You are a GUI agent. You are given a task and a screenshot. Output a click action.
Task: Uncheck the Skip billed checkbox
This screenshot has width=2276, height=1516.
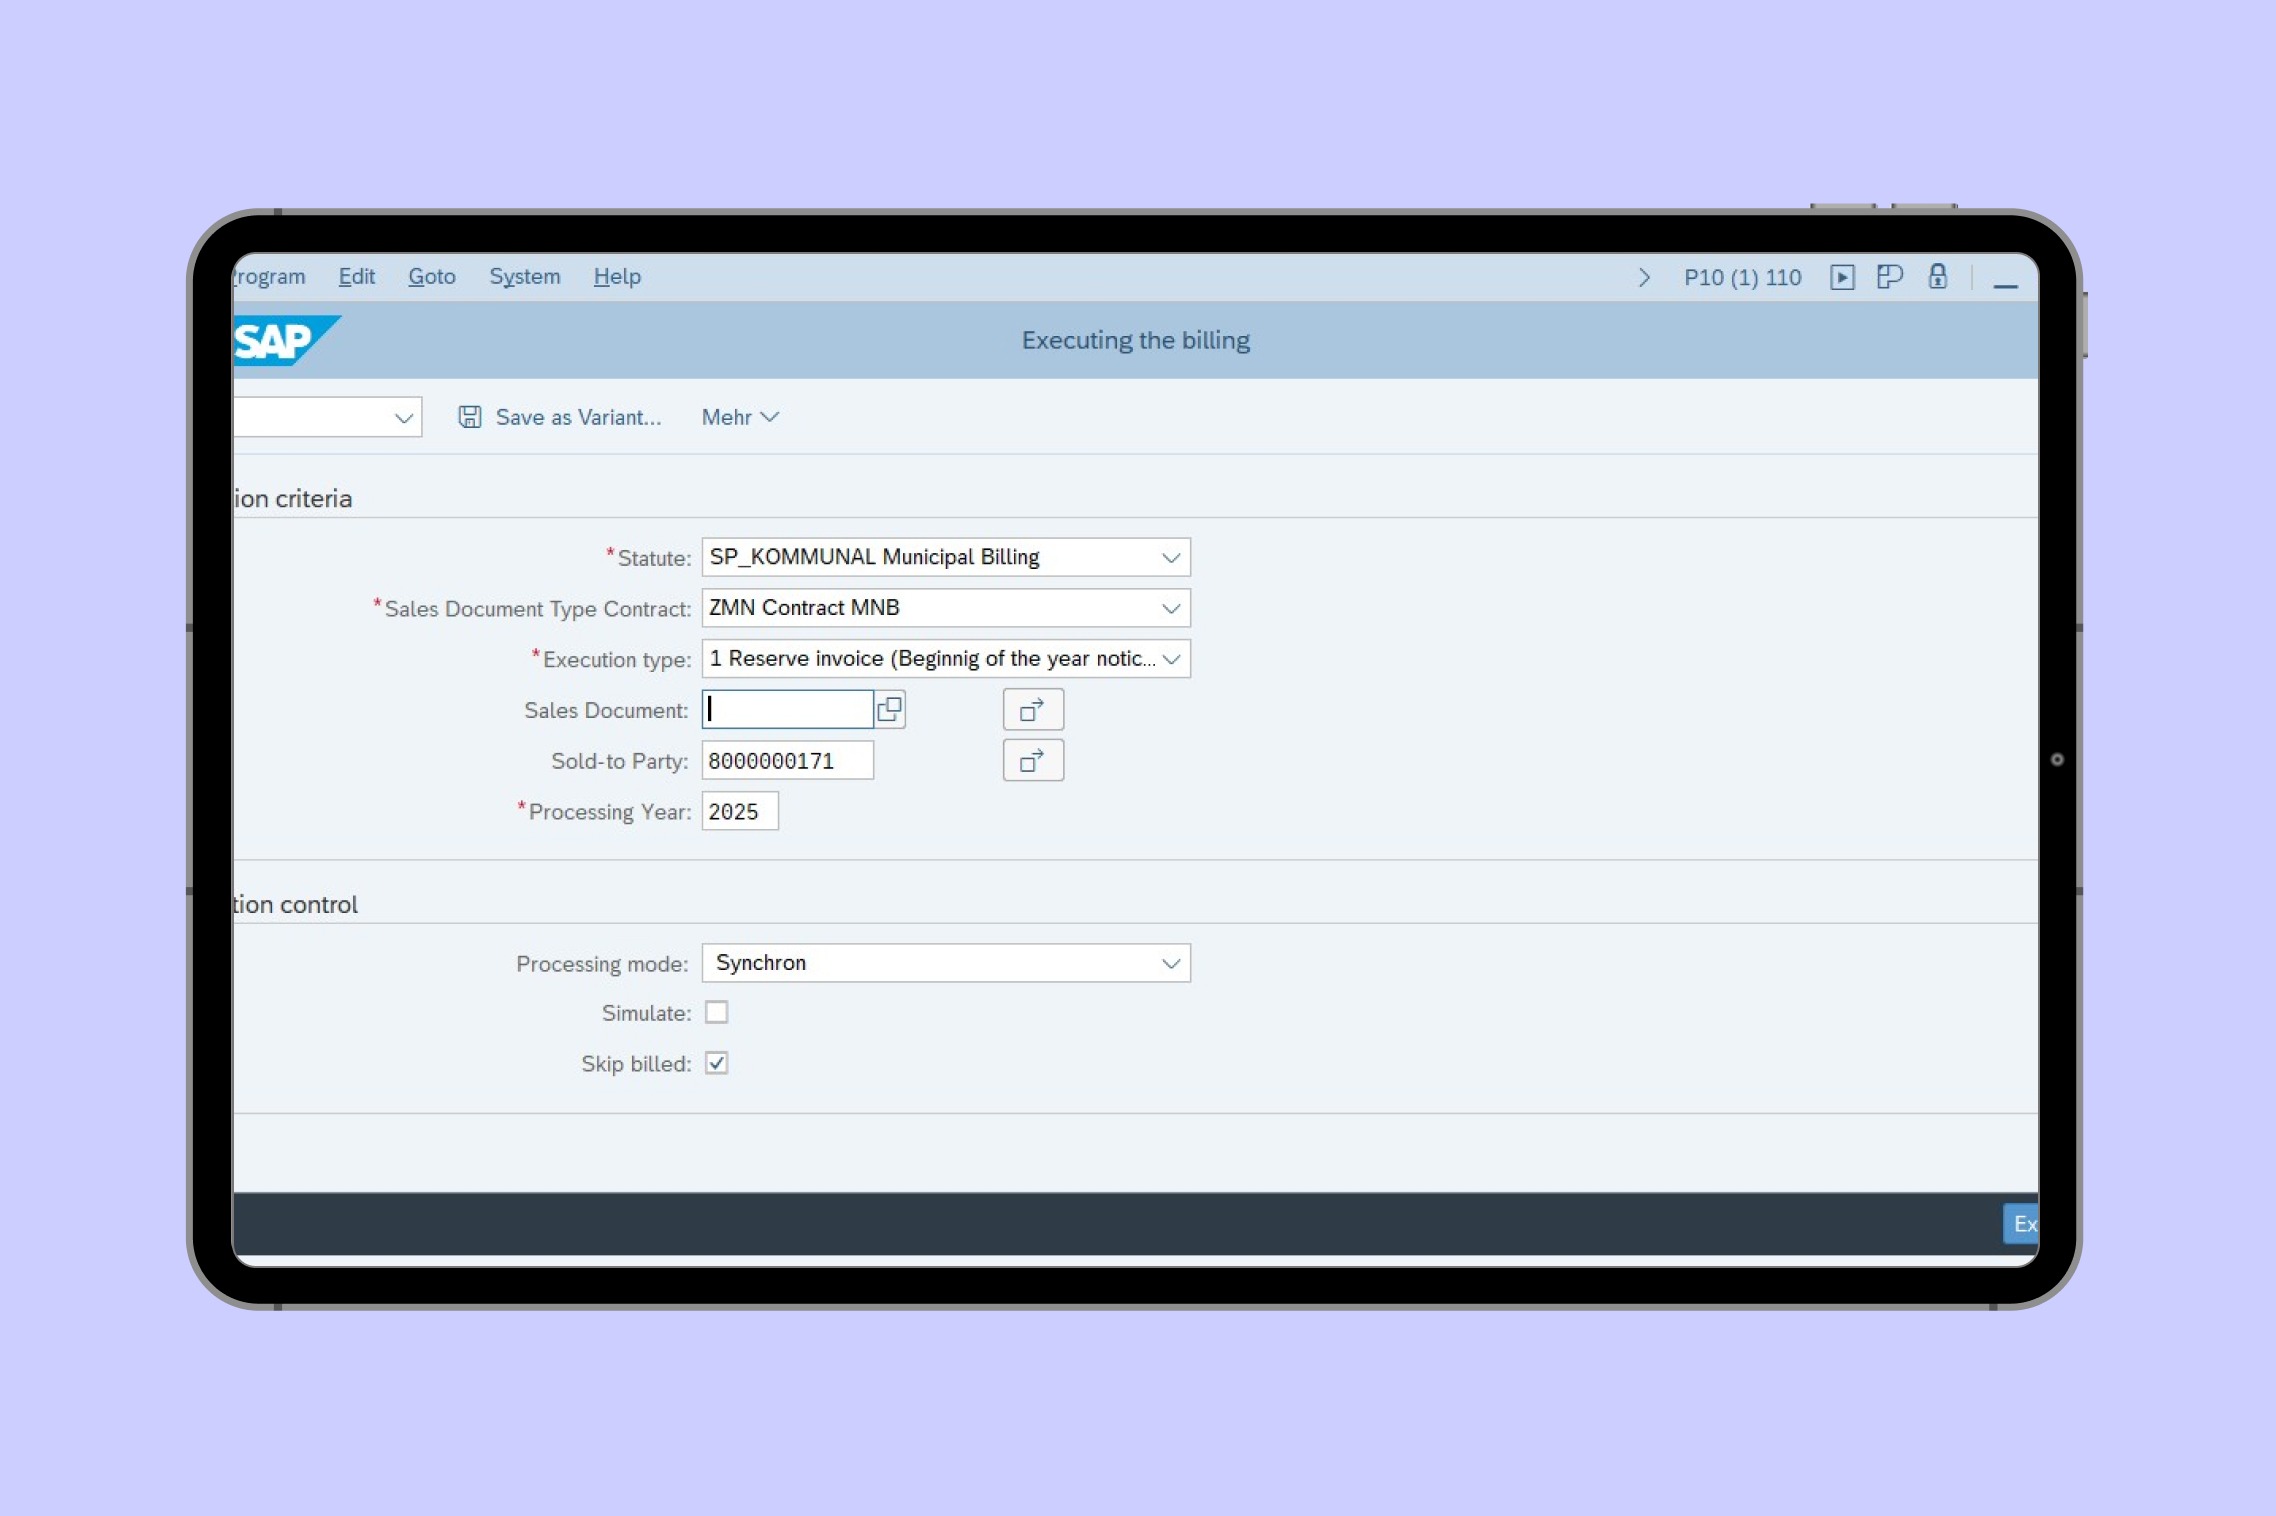pyautogui.click(x=716, y=1064)
